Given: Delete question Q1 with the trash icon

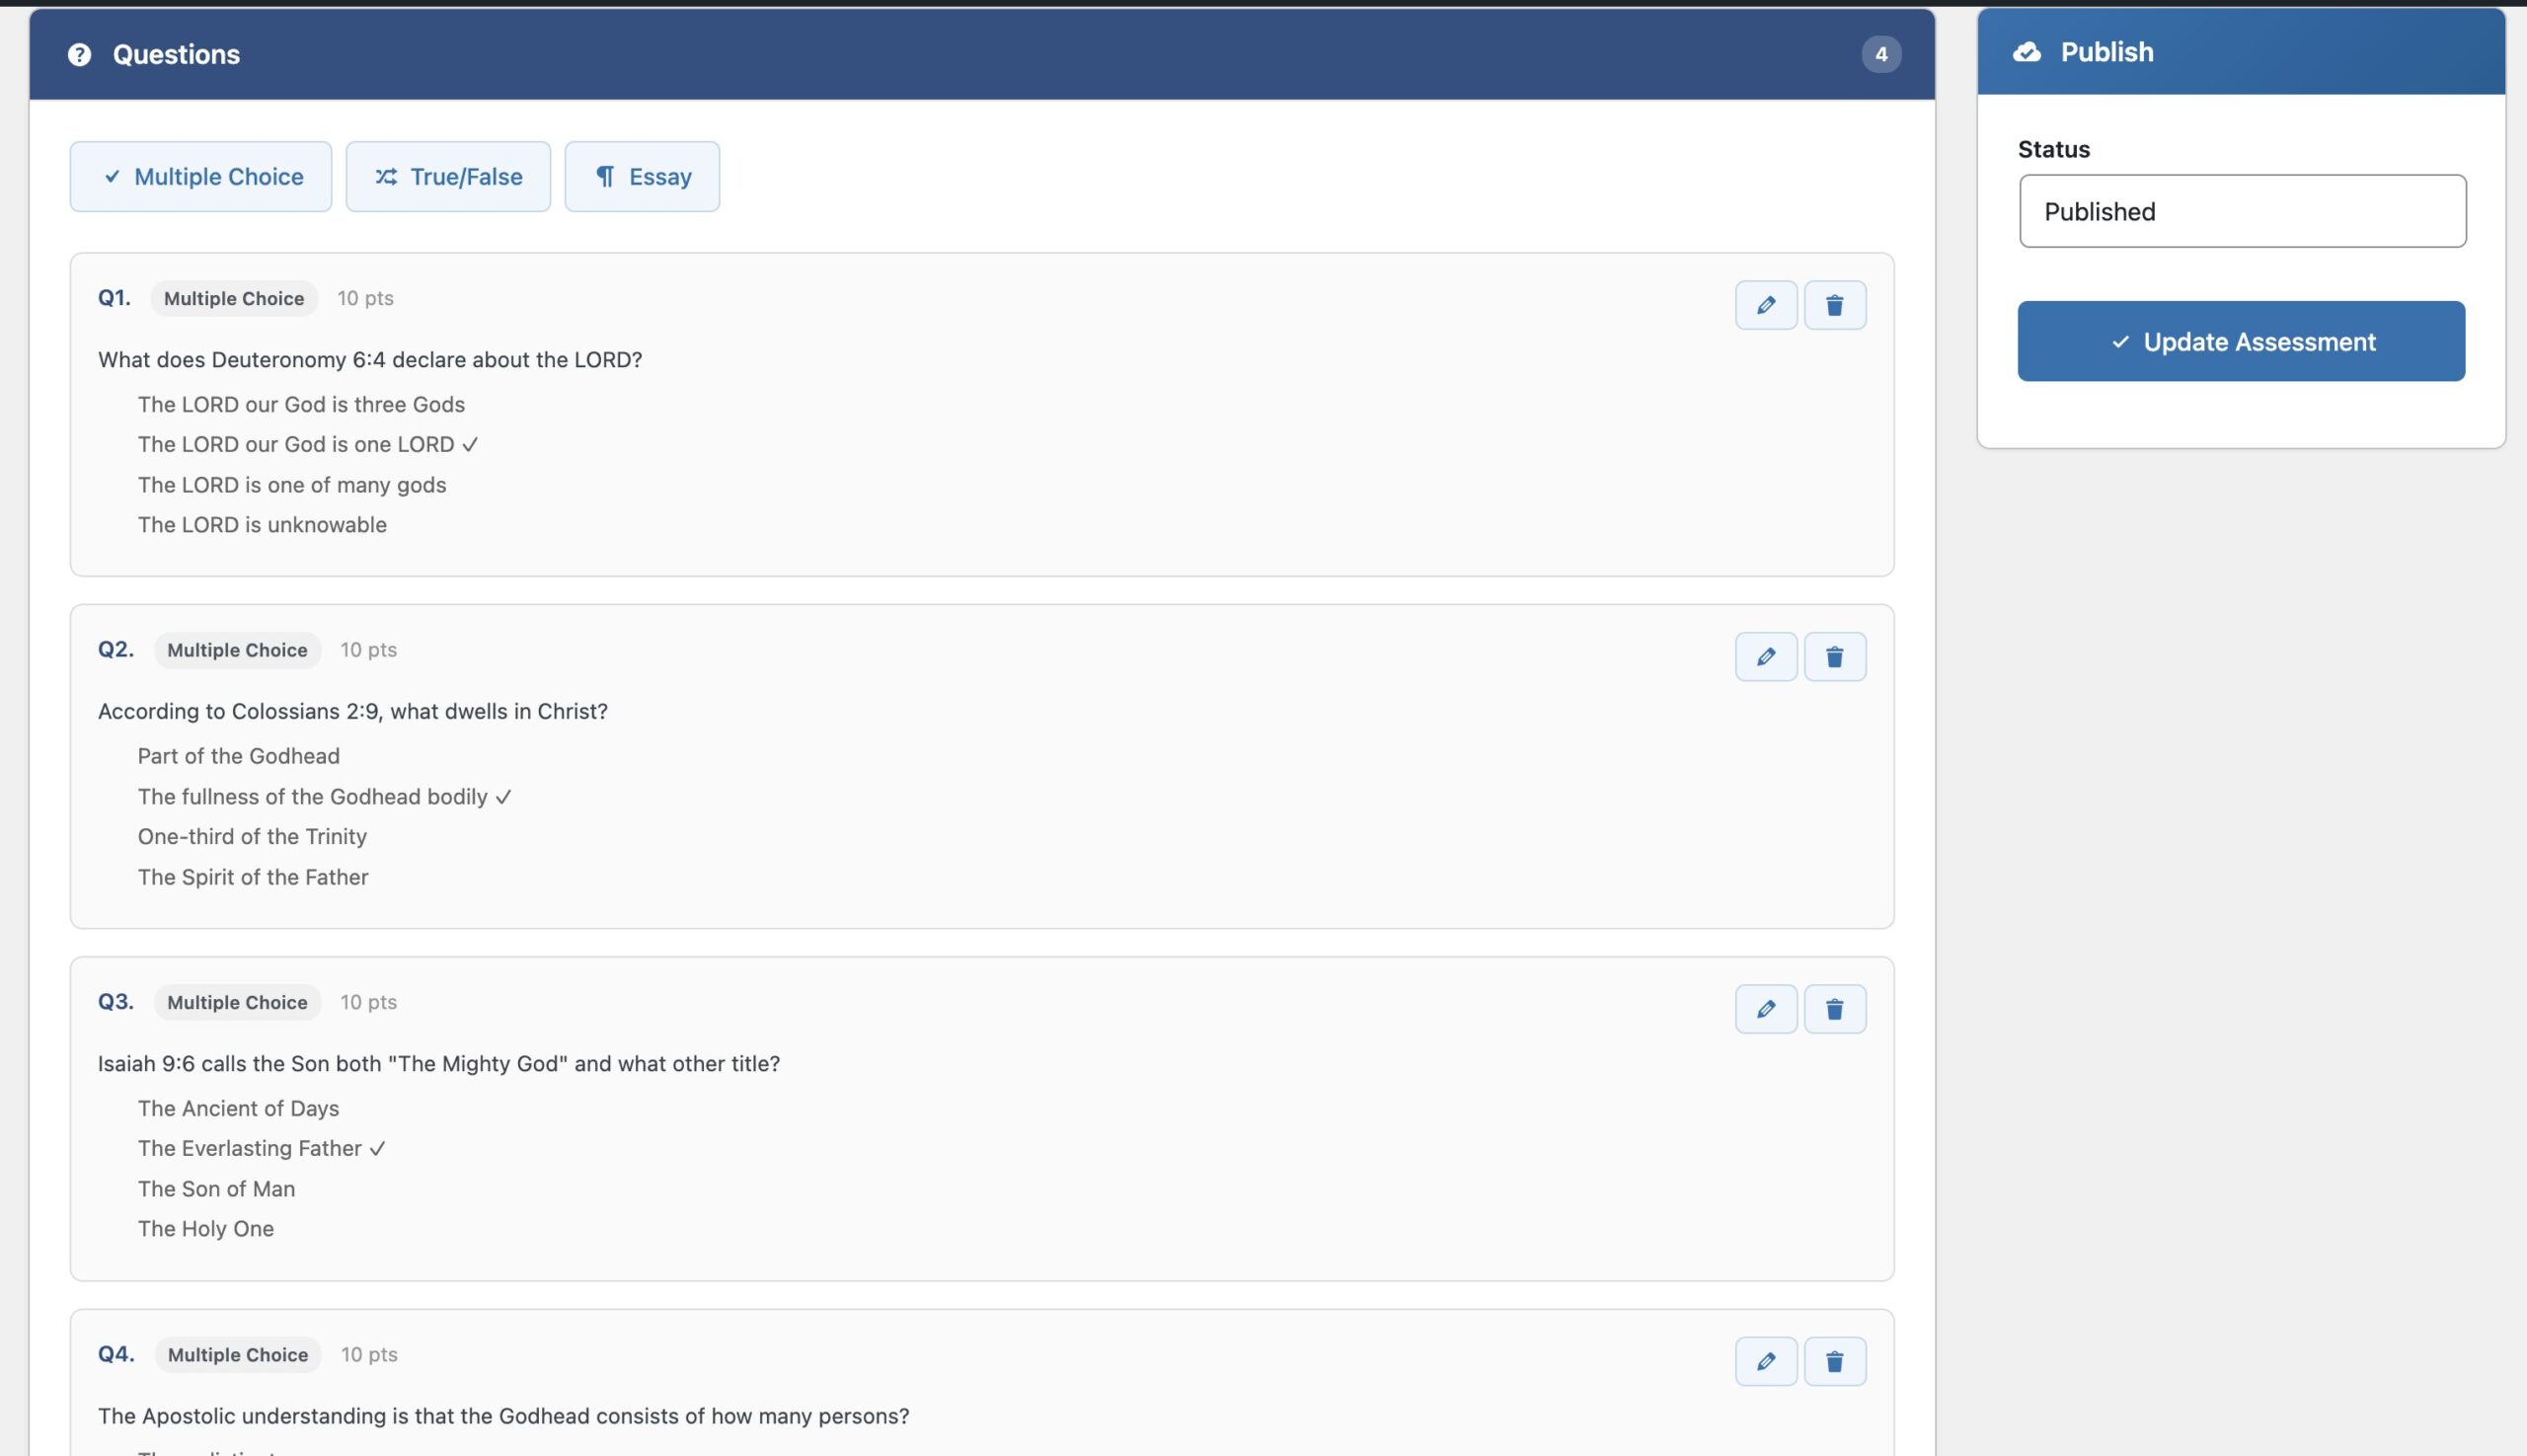Looking at the screenshot, I should [x=1834, y=305].
